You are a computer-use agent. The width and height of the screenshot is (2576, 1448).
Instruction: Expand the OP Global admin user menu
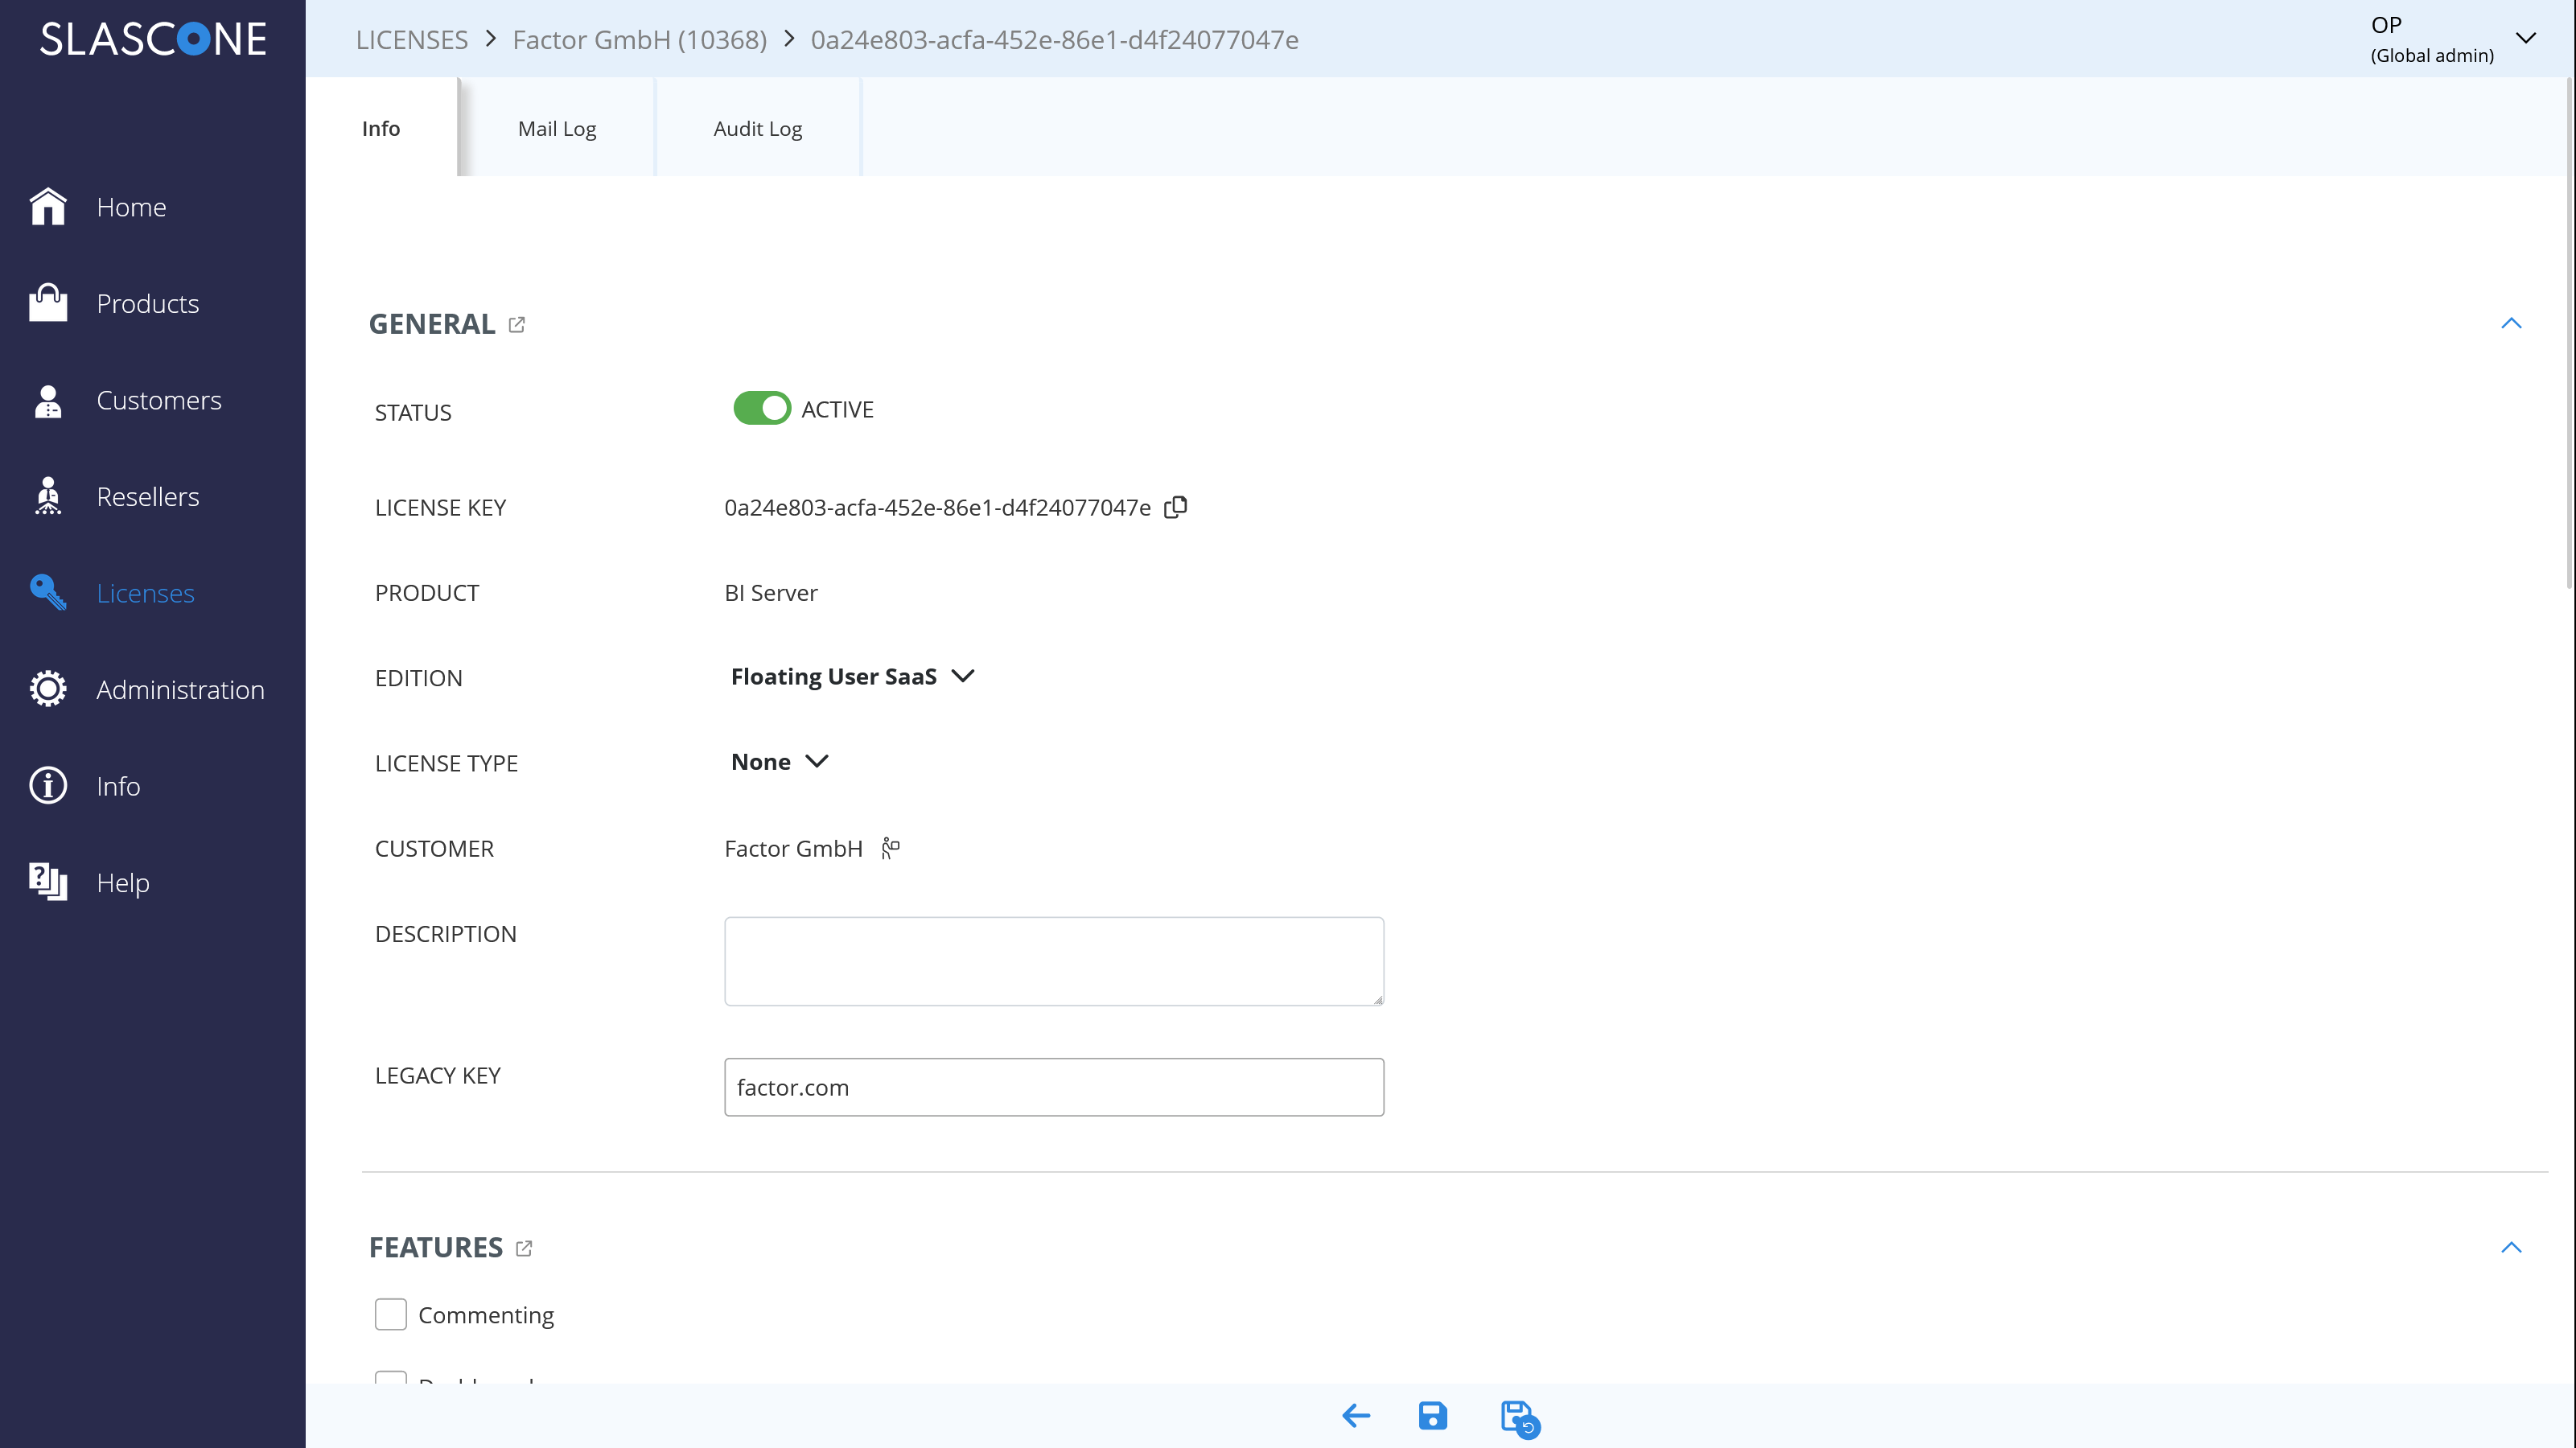pos(2526,38)
